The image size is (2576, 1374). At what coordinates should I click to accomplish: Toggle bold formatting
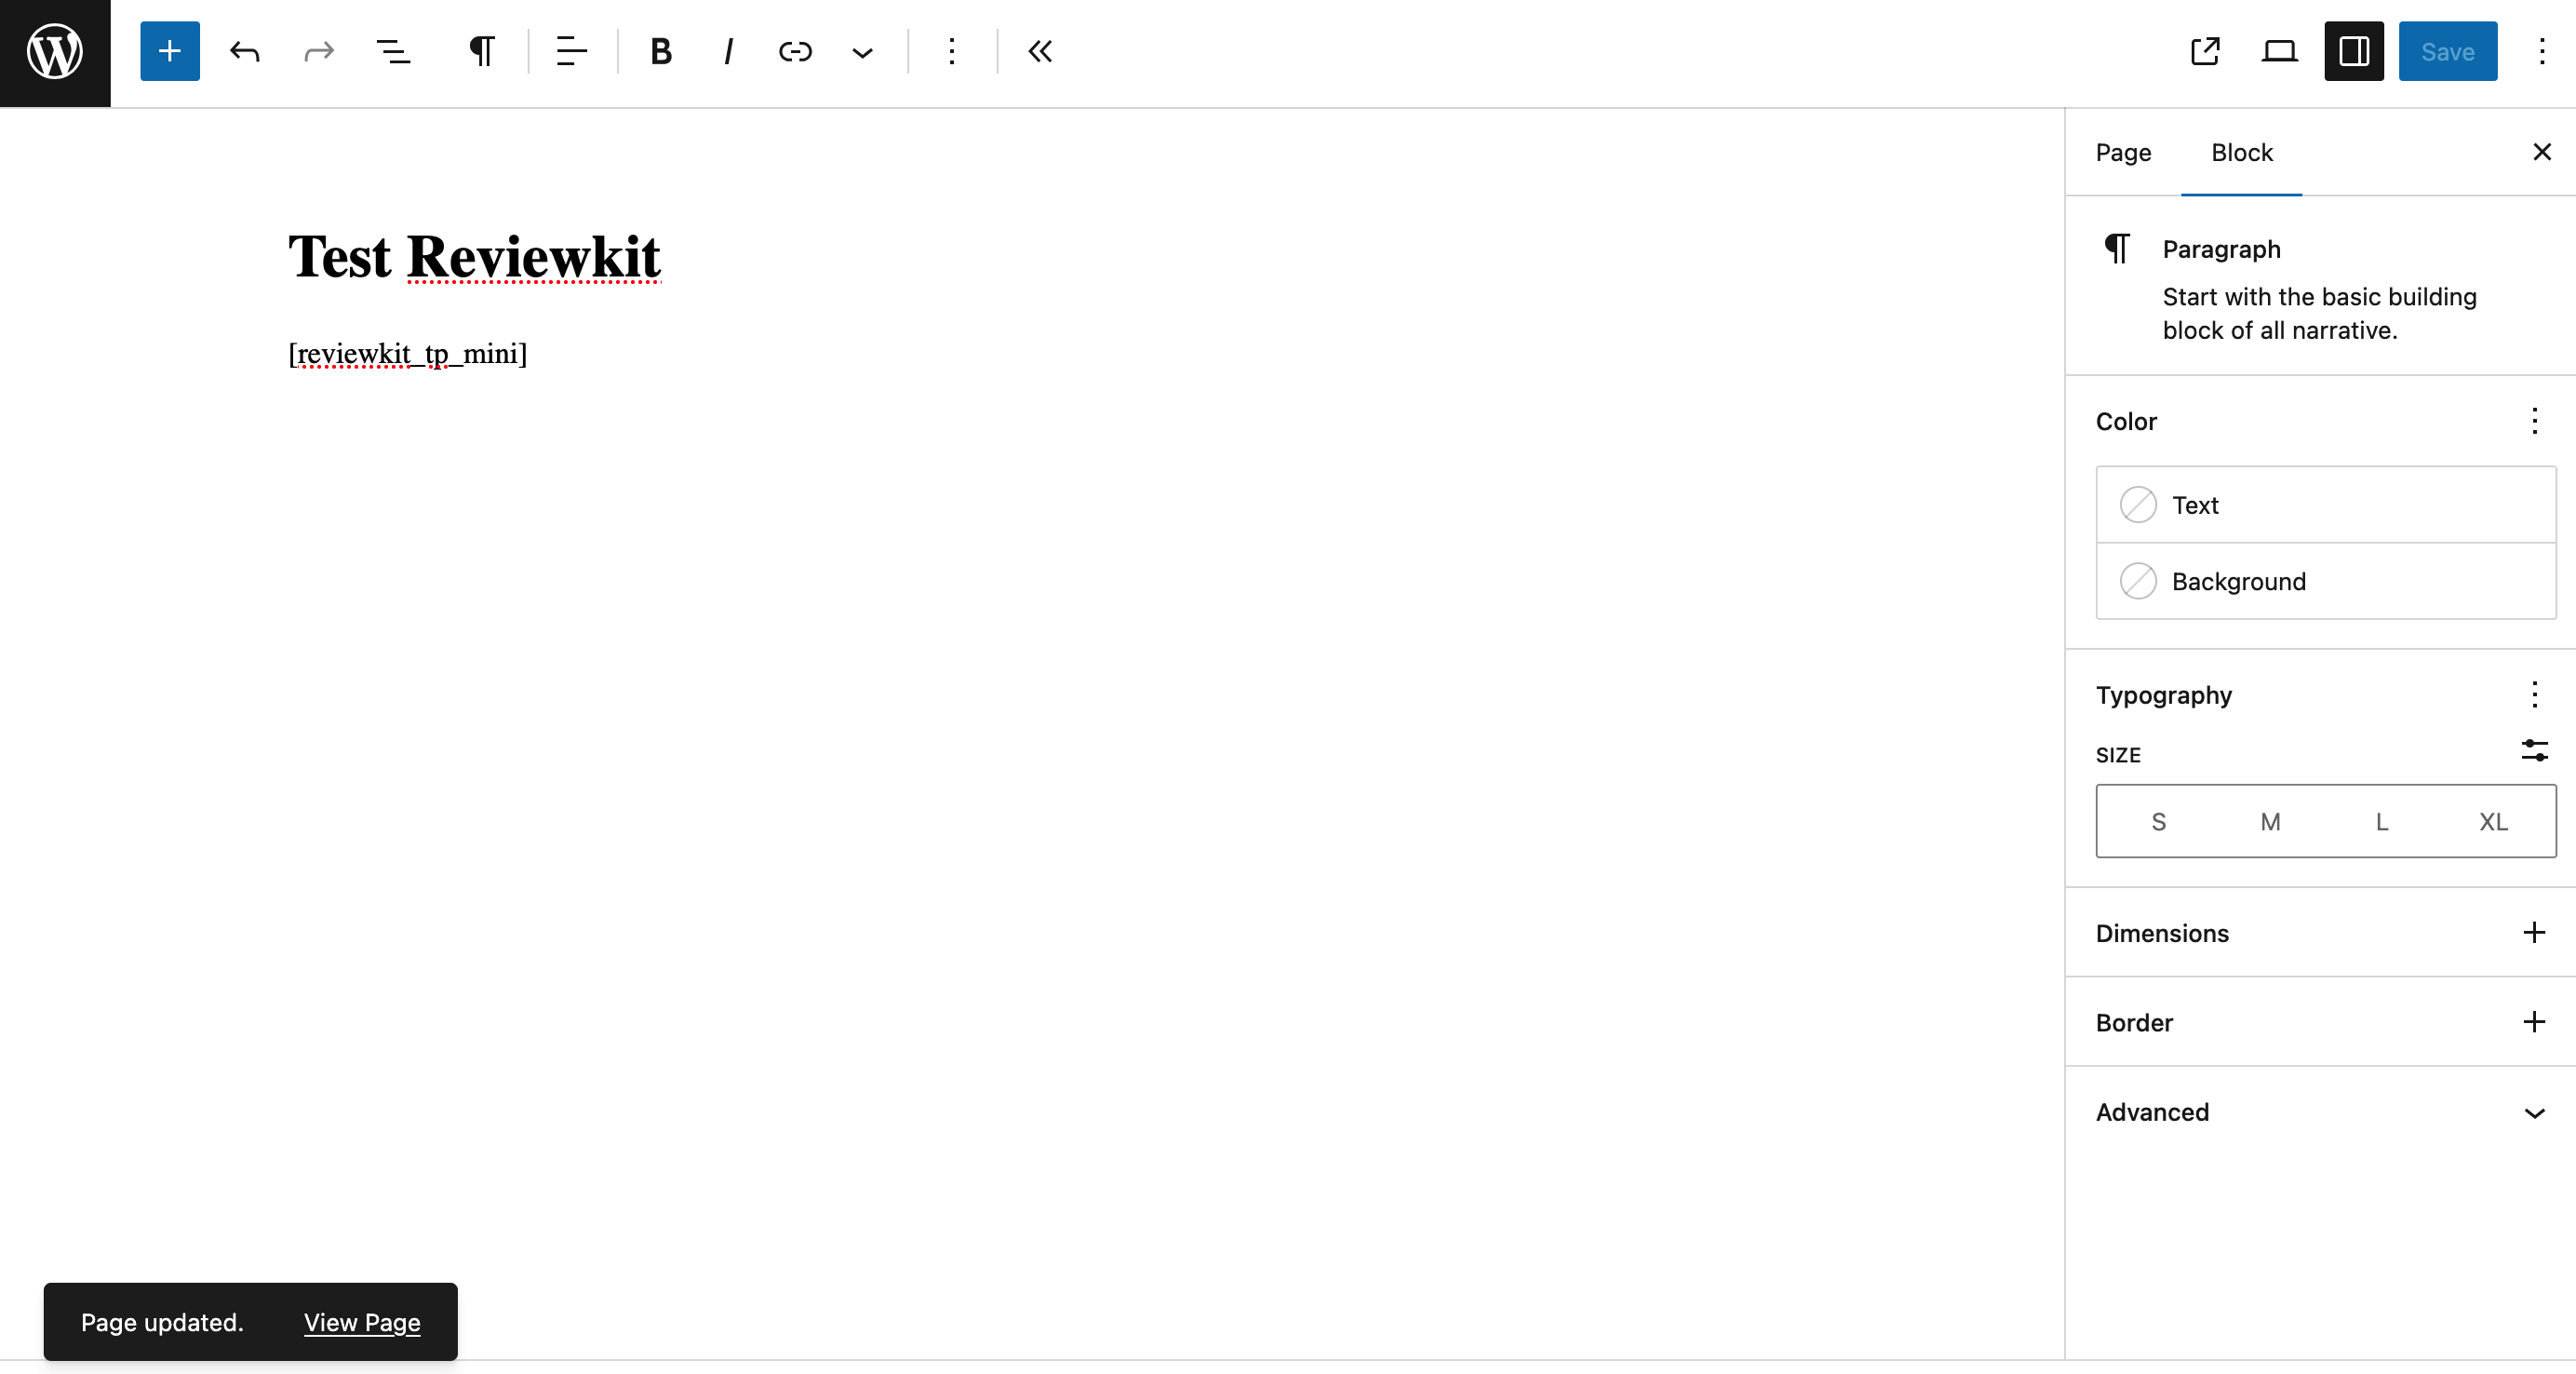pyautogui.click(x=660, y=51)
